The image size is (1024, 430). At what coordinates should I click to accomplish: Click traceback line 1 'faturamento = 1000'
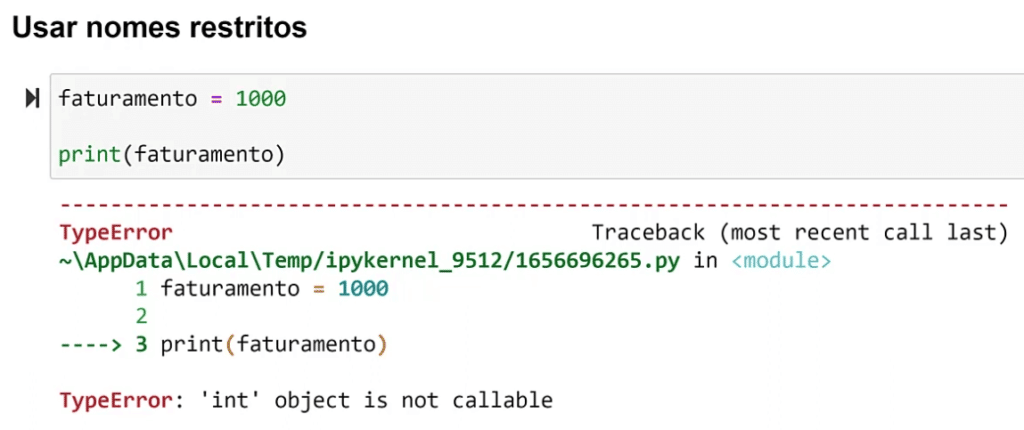pos(275,288)
